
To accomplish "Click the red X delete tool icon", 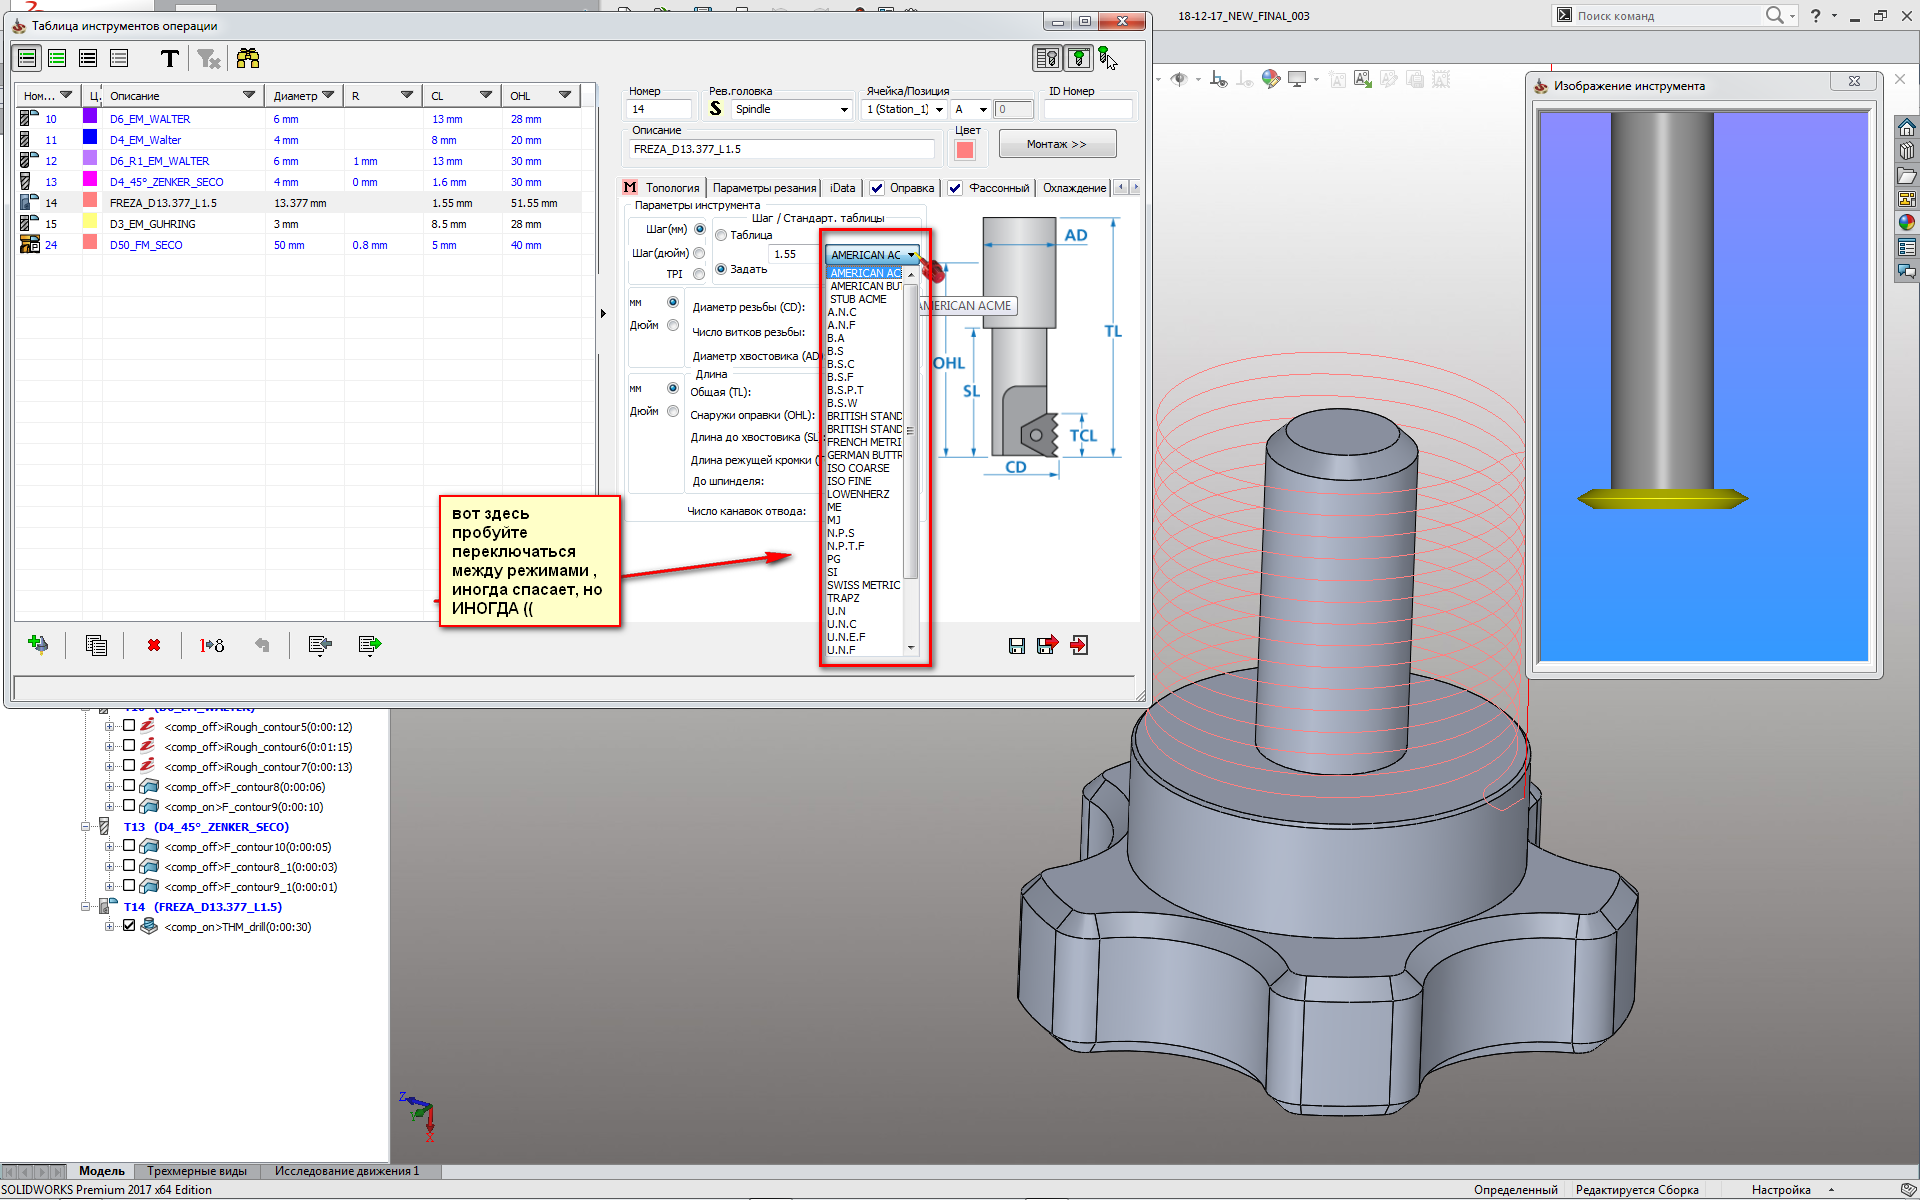I will coord(153,645).
